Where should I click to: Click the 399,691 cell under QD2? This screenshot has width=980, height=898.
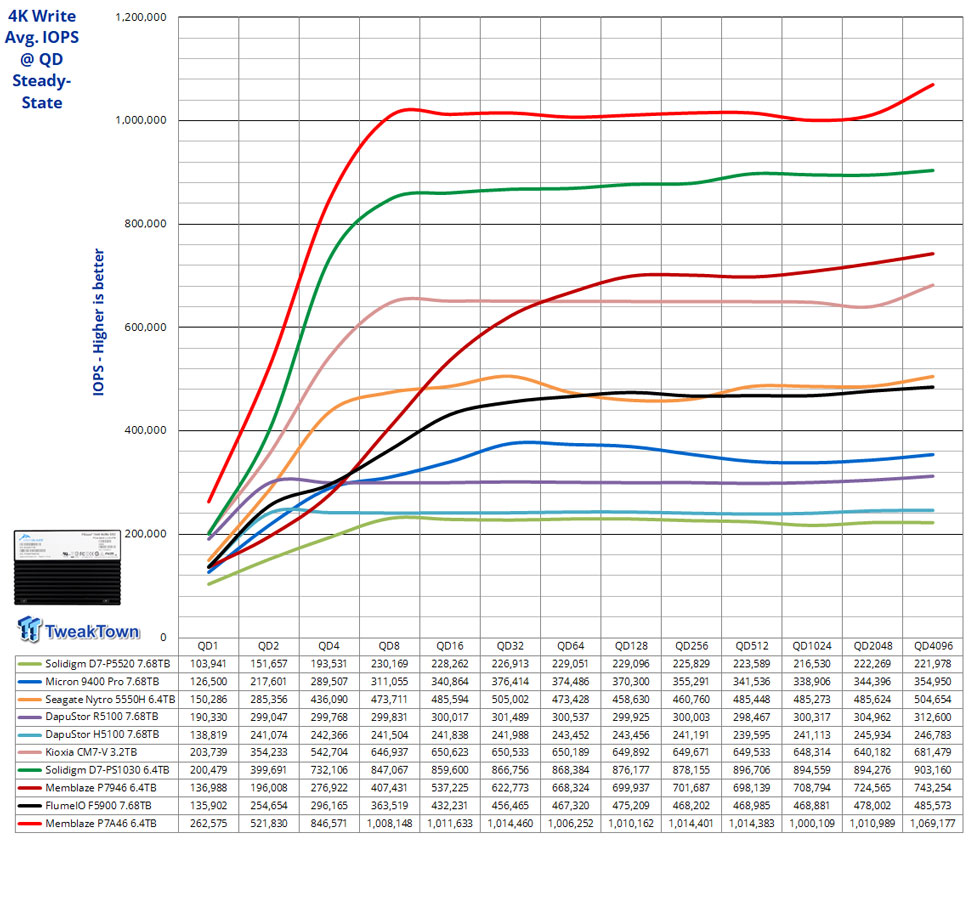pyautogui.click(x=269, y=770)
